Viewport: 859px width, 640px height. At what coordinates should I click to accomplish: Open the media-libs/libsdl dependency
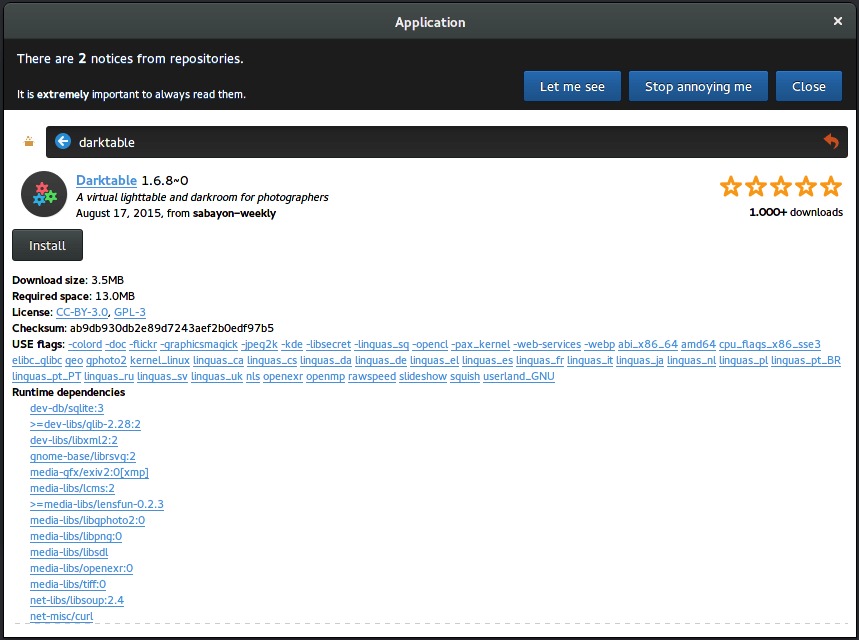pyautogui.click(x=69, y=552)
